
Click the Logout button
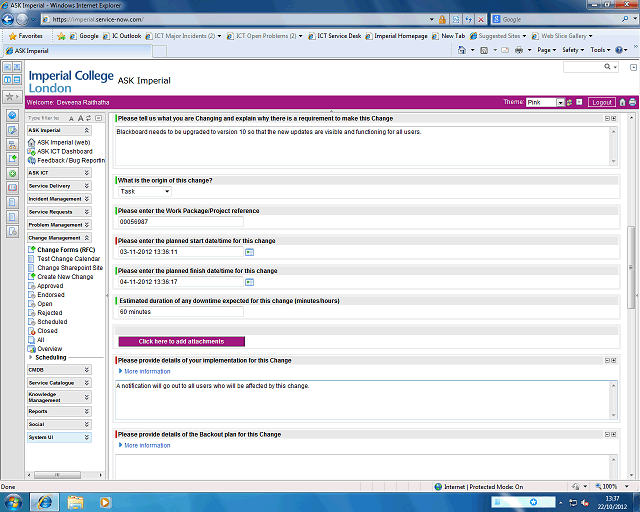coord(601,102)
